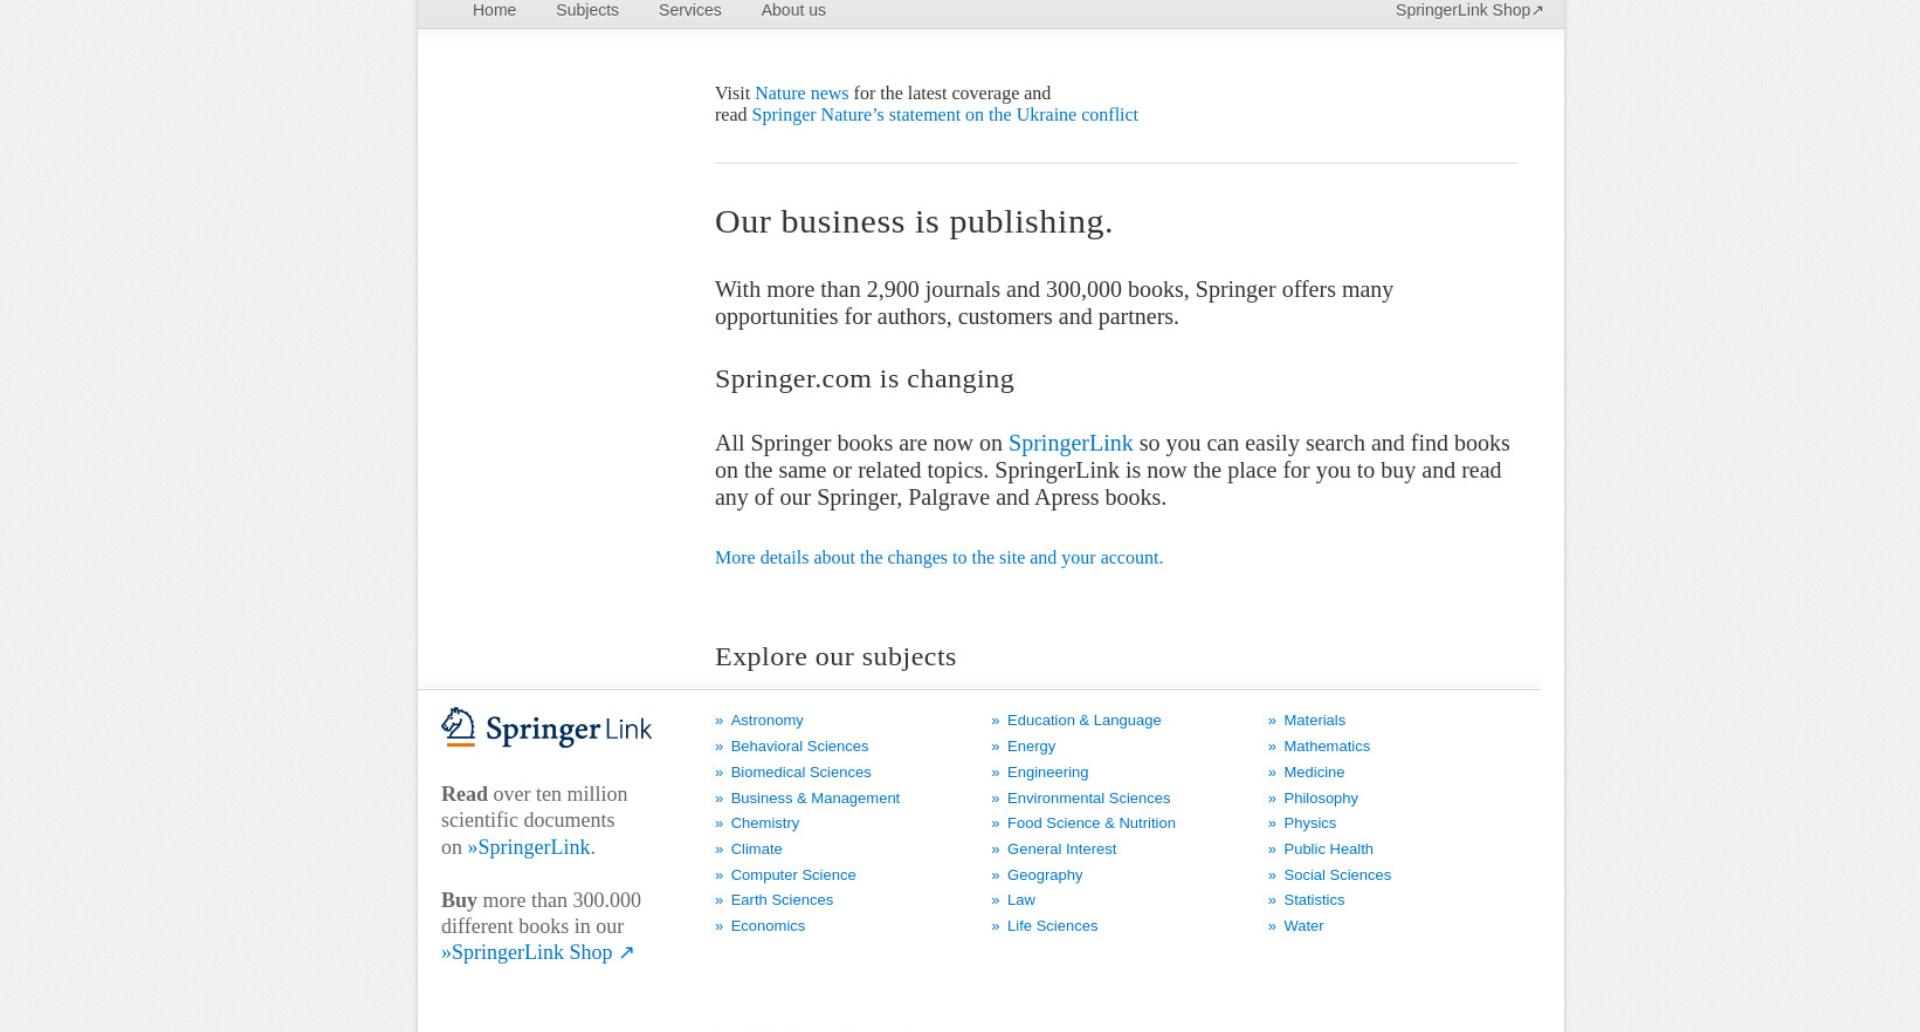The image size is (1920, 1032).
Task: Open the SpringerLink link in paragraph
Action: 1070,443
